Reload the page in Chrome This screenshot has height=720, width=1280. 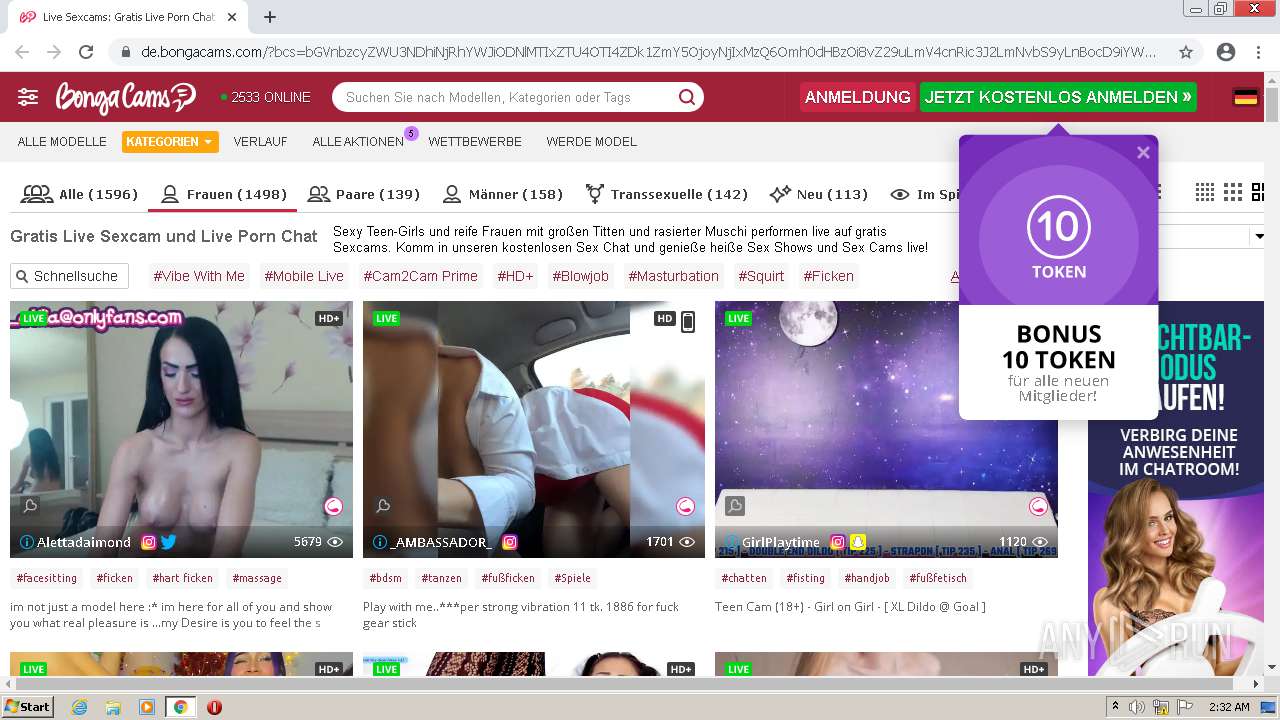pos(86,52)
